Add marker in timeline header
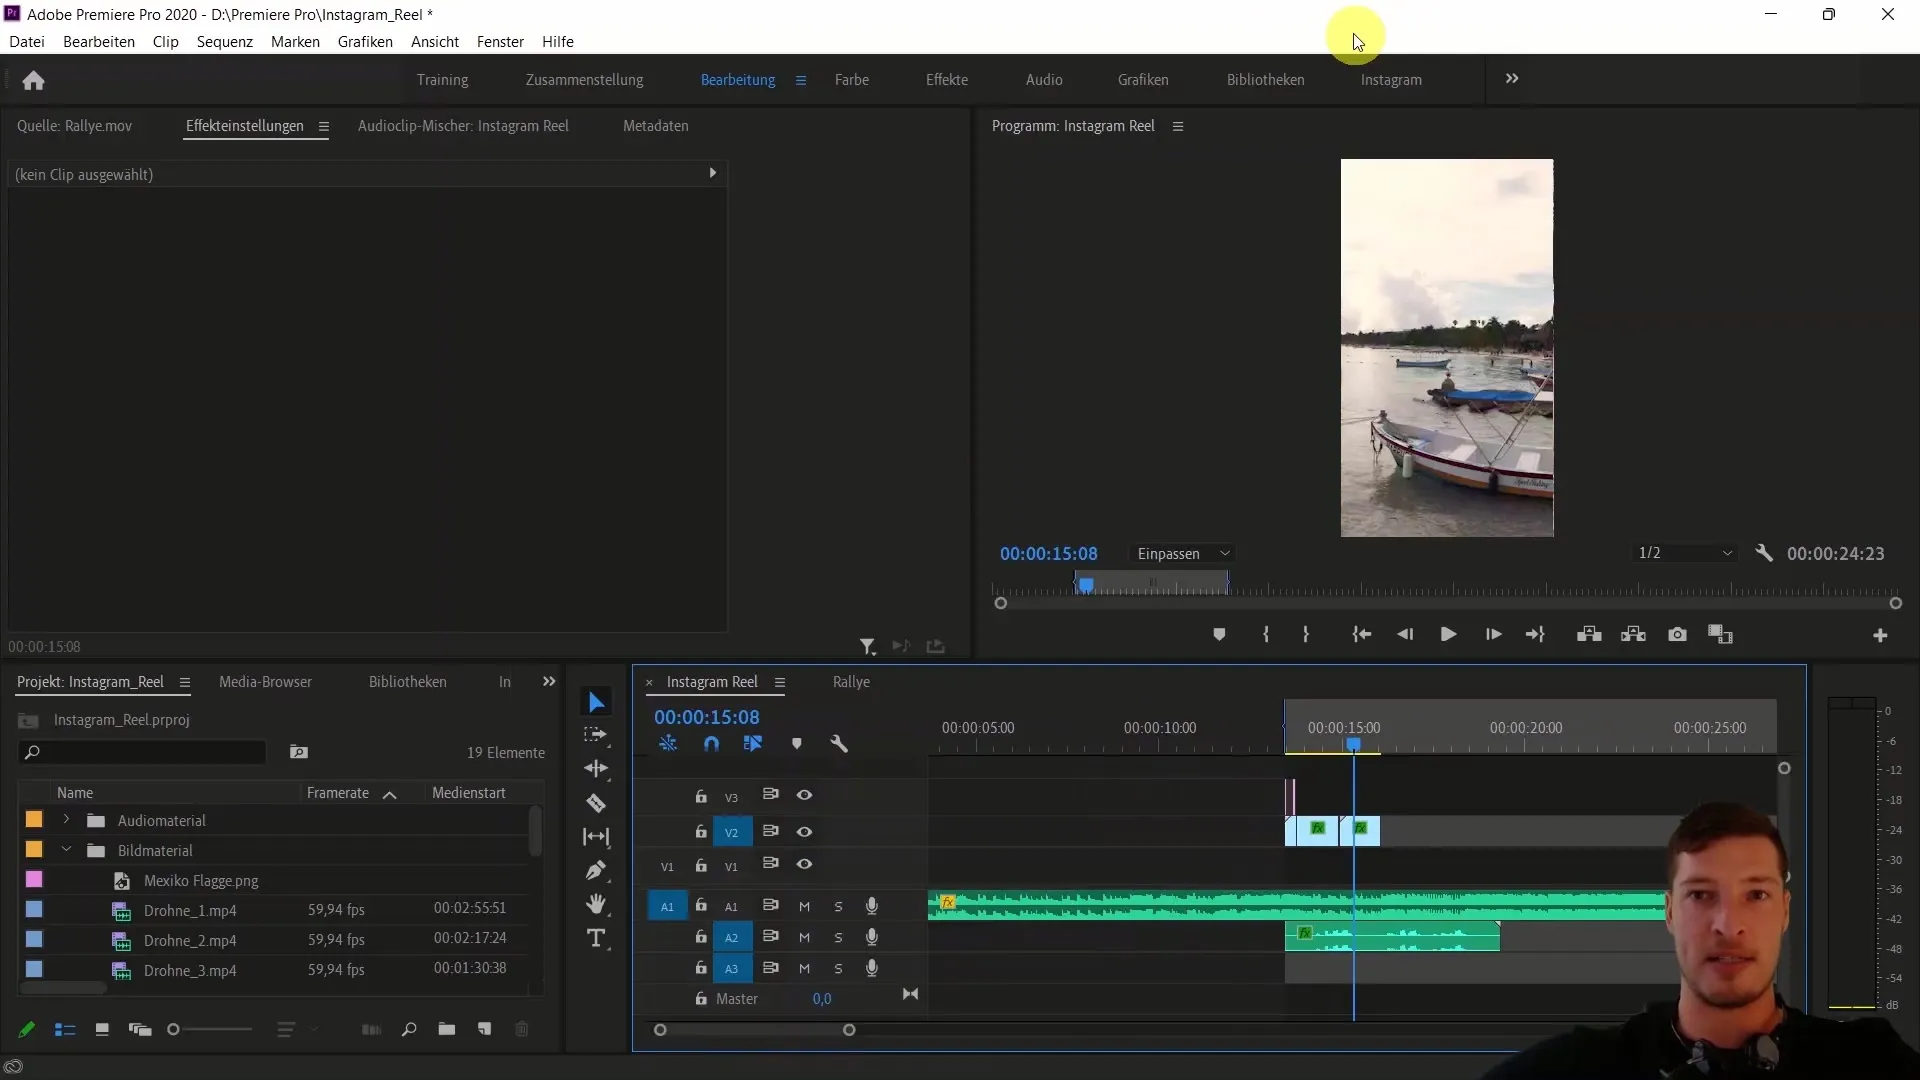1920x1080 pixels. (x=797, y=743)
